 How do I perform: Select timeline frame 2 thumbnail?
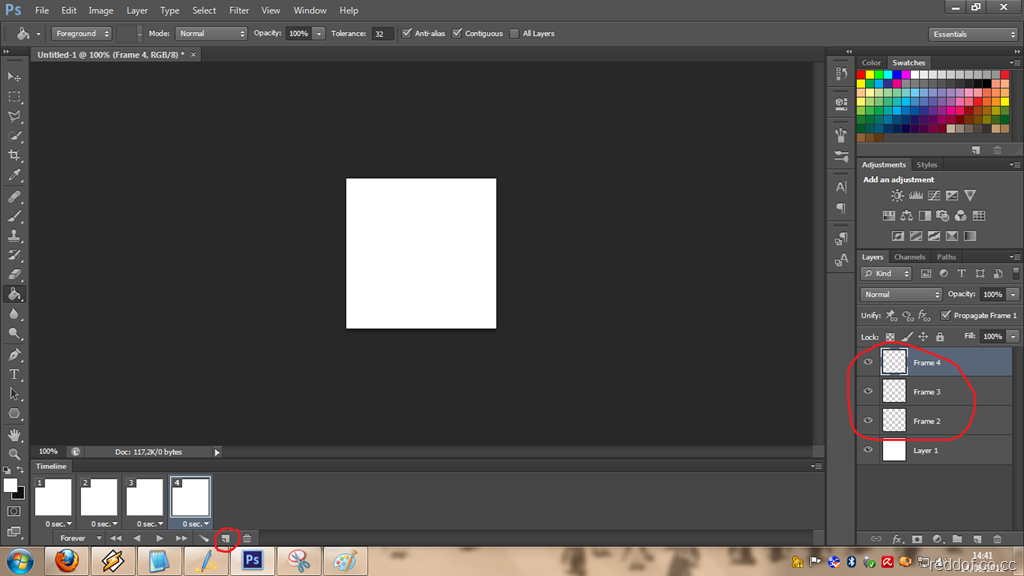tap(99, 497)
